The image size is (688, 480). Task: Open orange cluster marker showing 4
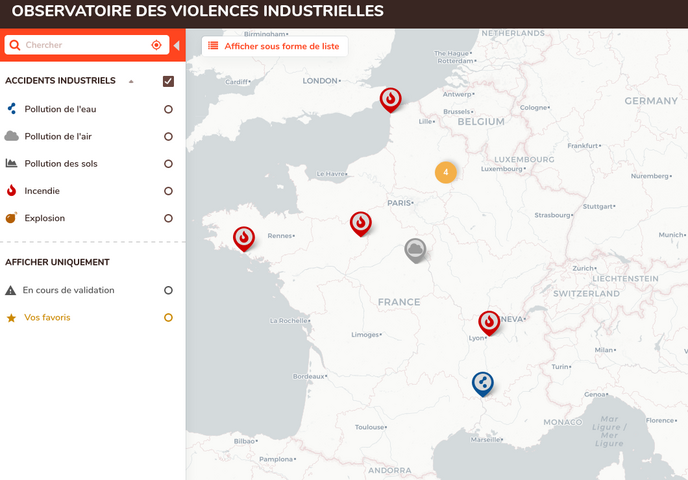coord(446,172)
